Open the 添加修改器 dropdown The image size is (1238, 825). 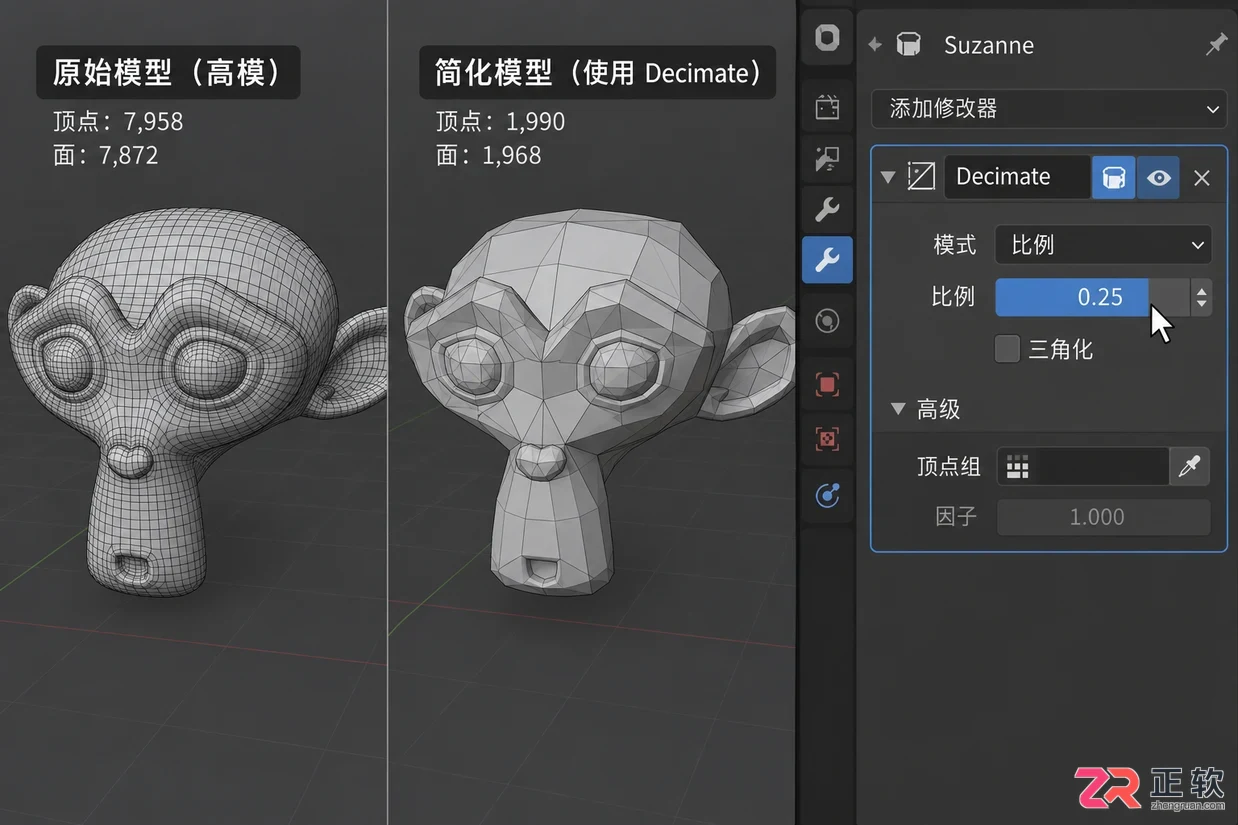coord(1049,108)
